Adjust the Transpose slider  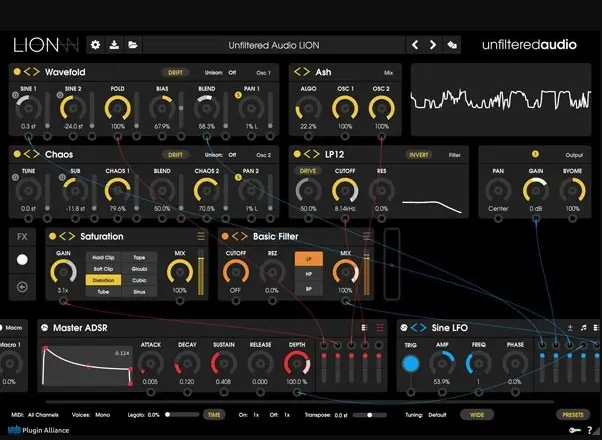pyautogui.click(x=369, y=415)
